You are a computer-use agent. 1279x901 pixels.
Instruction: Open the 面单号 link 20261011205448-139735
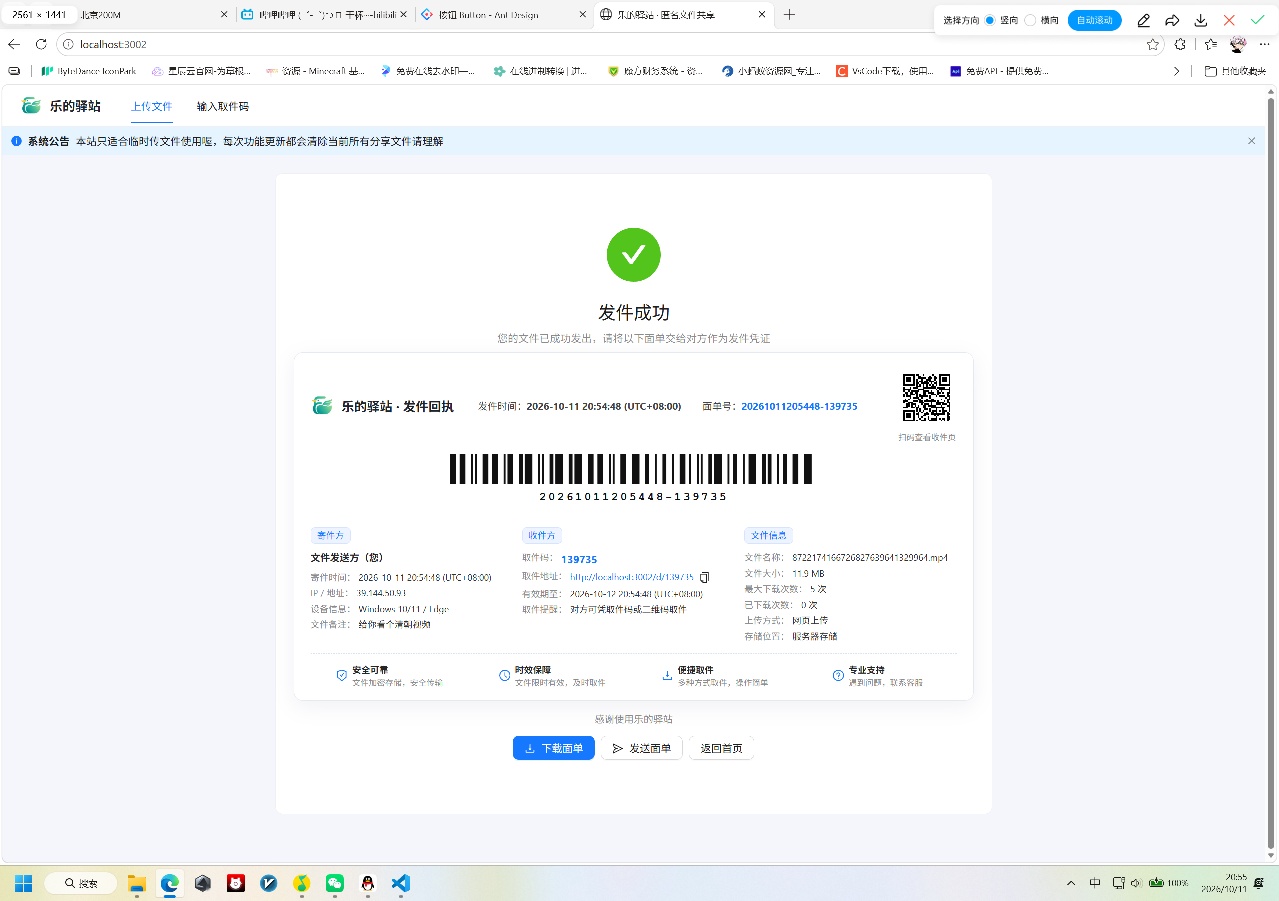pos(799,406)
